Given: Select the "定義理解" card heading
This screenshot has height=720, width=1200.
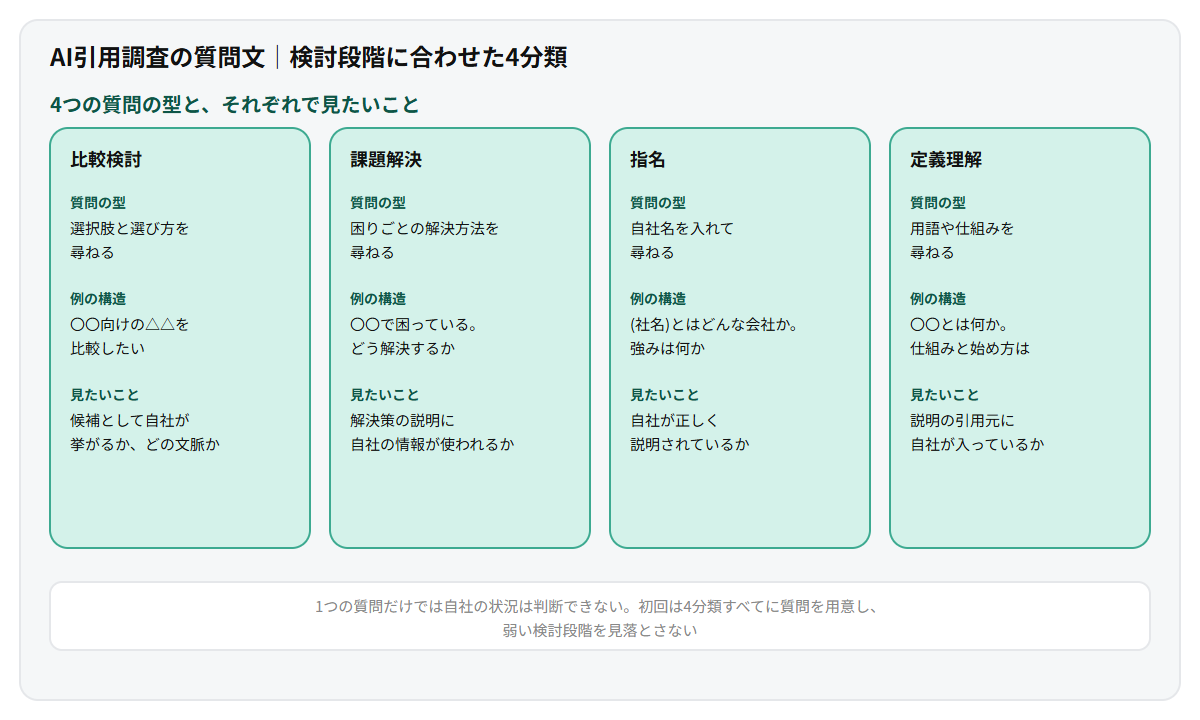Looking at the screenshot, I should tap(946, 160).
